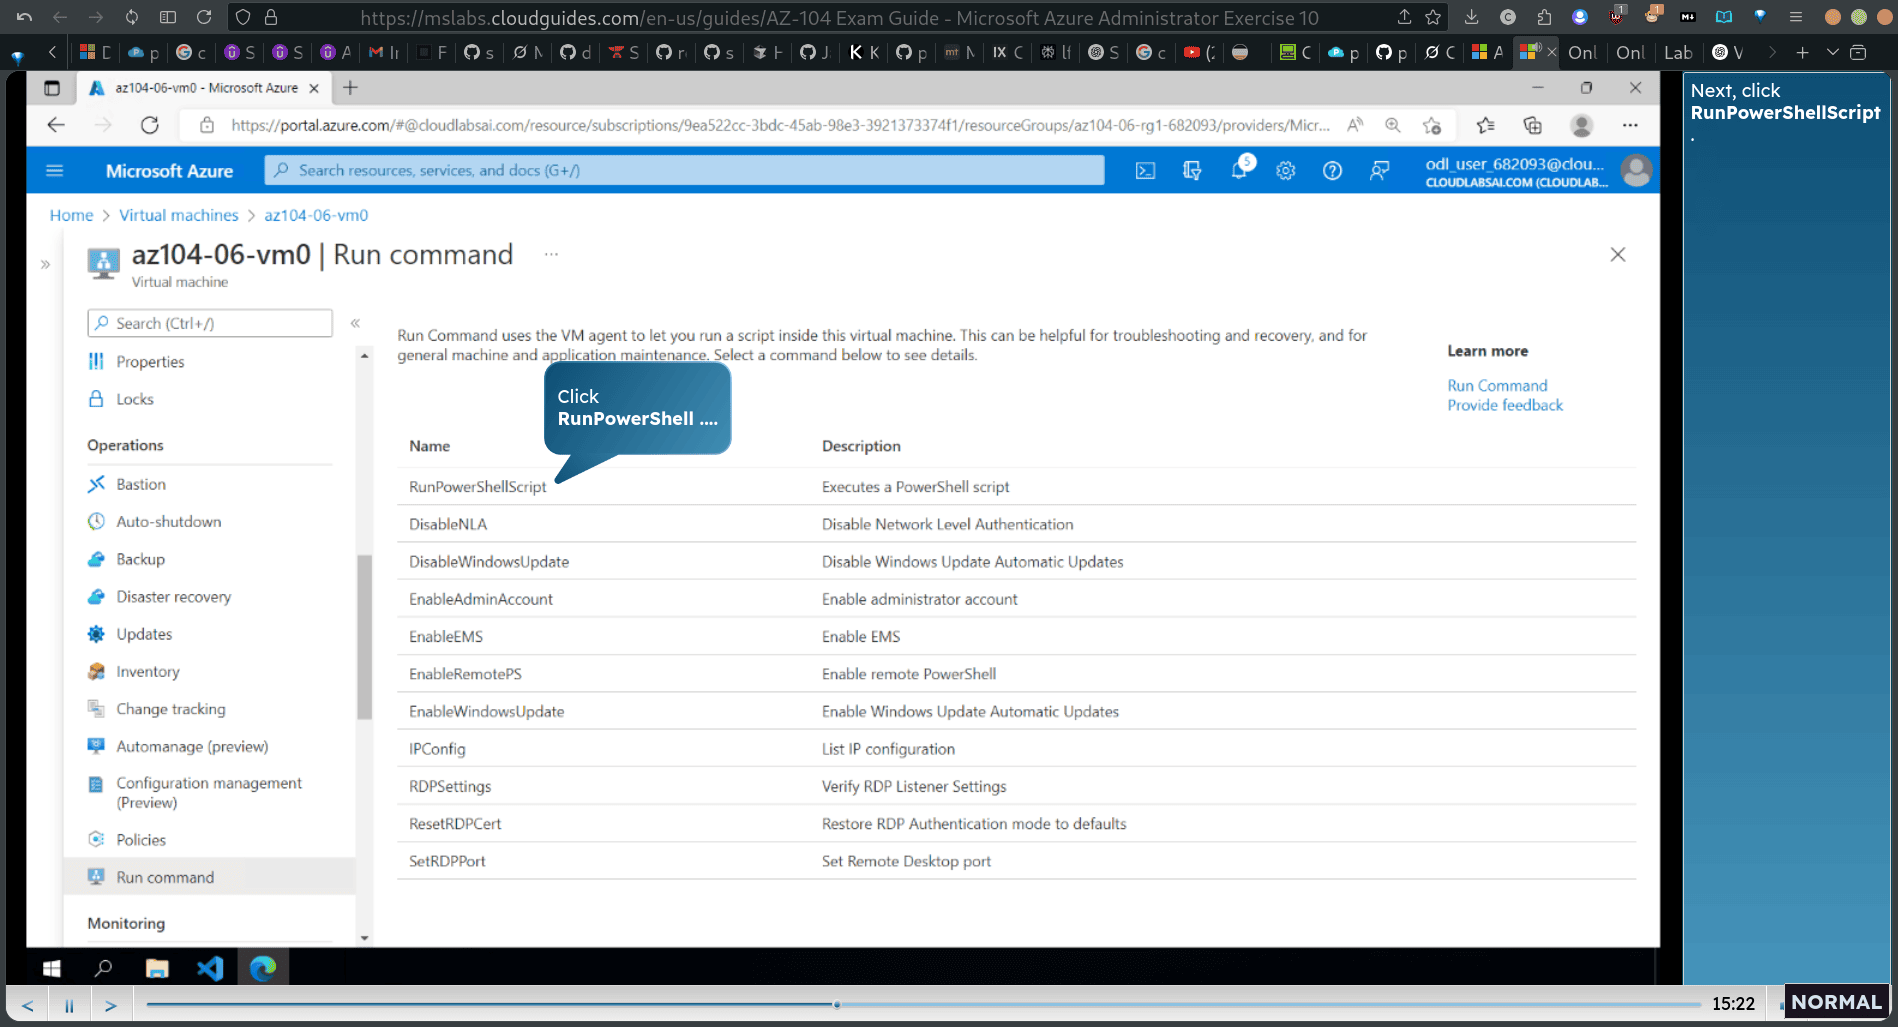Select EnableWindowsUpdate command

point(487,712)
